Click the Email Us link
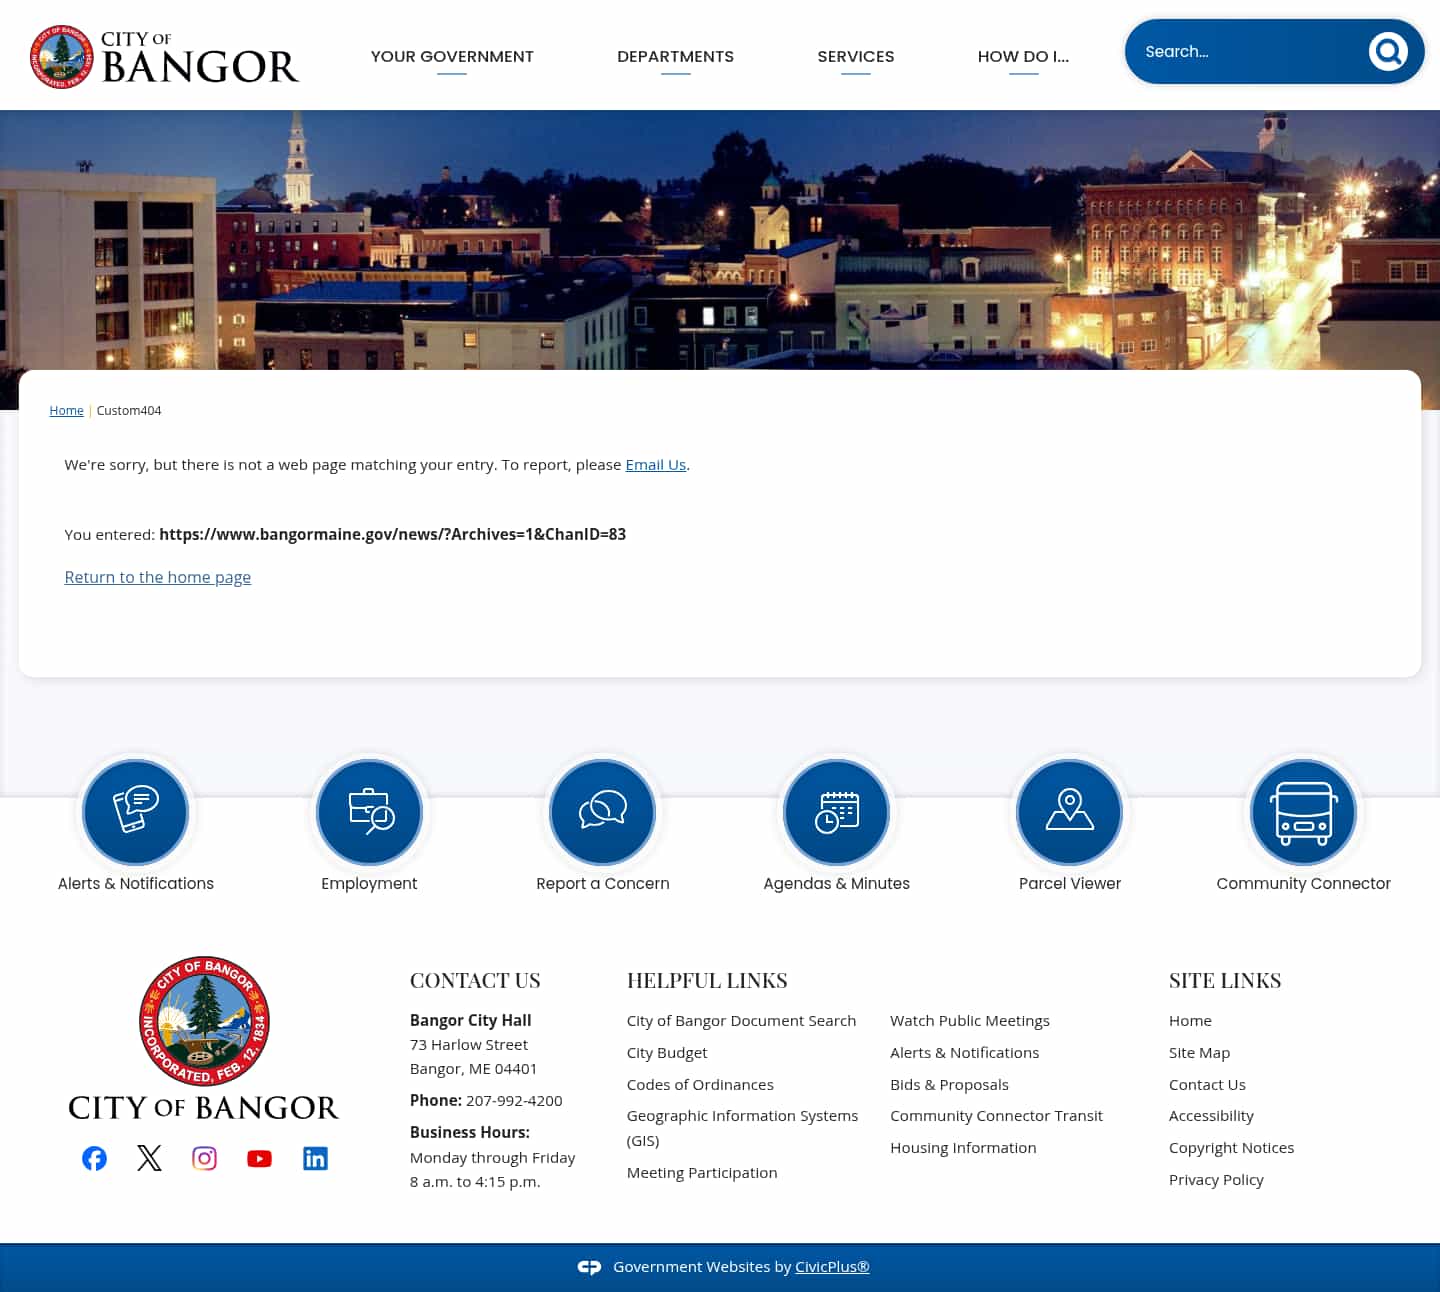The image size is (1440, 1292). [655, 464]
